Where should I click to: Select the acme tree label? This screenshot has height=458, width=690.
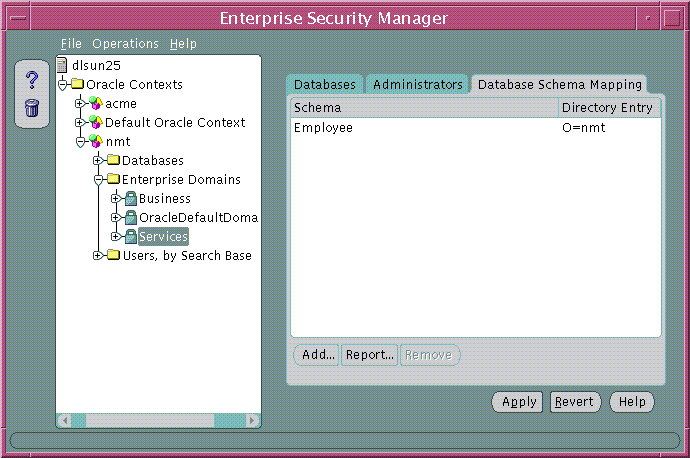tap(121, 103)
